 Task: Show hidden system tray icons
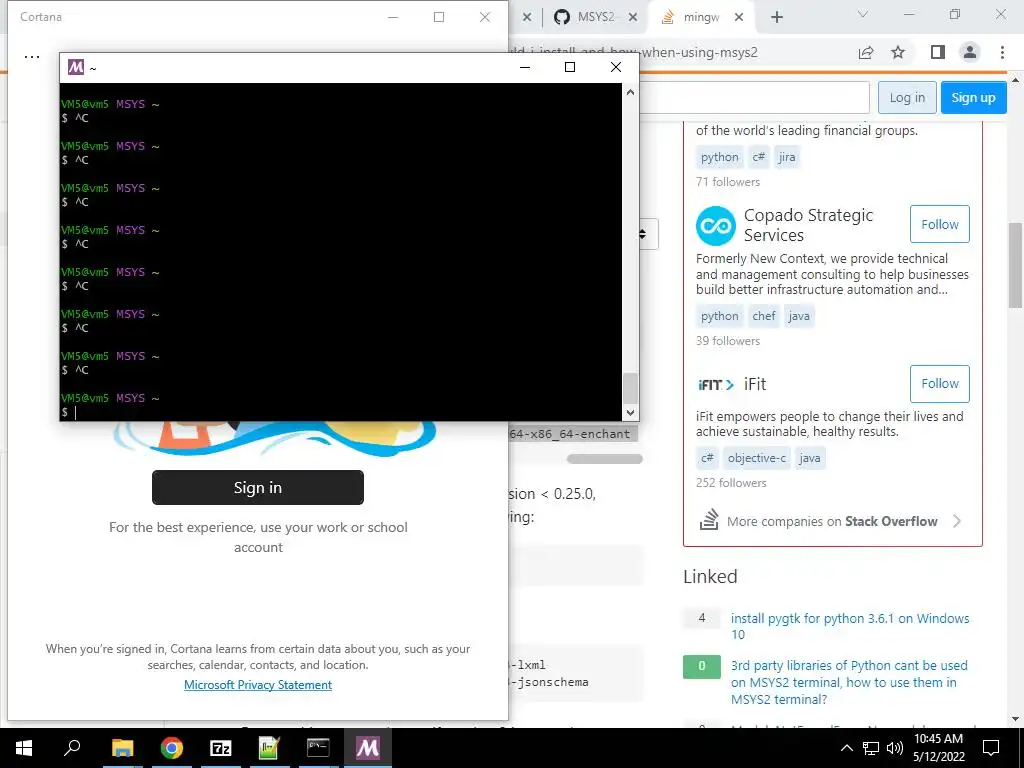(x=846, y=748)
